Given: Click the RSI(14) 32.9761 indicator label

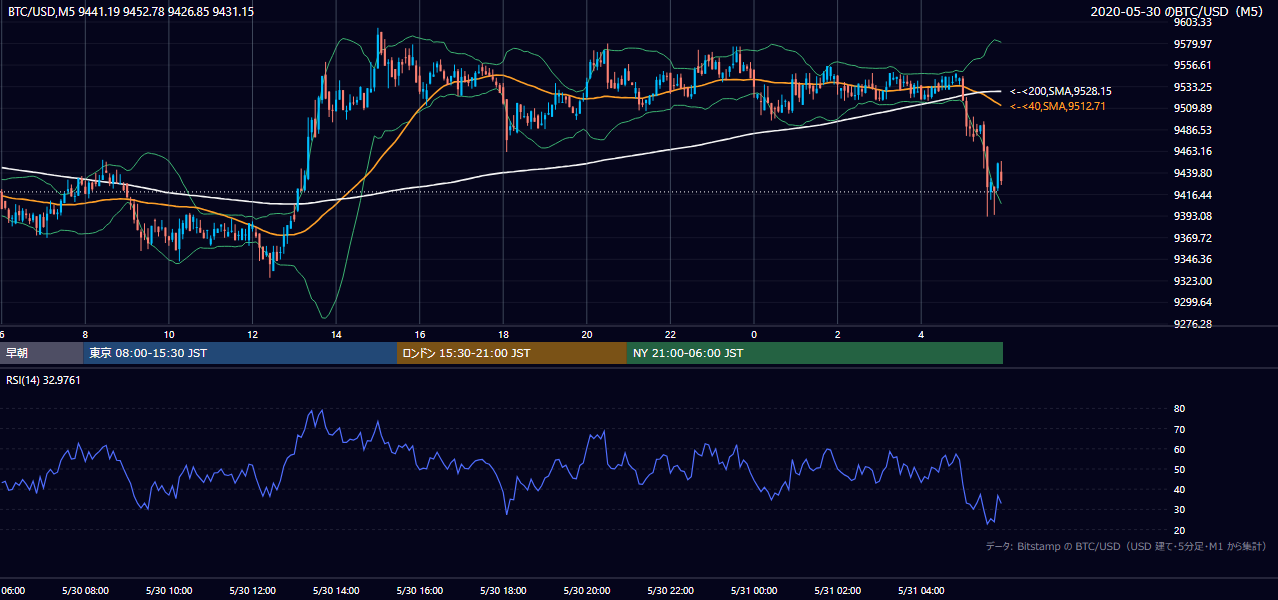Looking at the screenshot, I should [44, 380].
